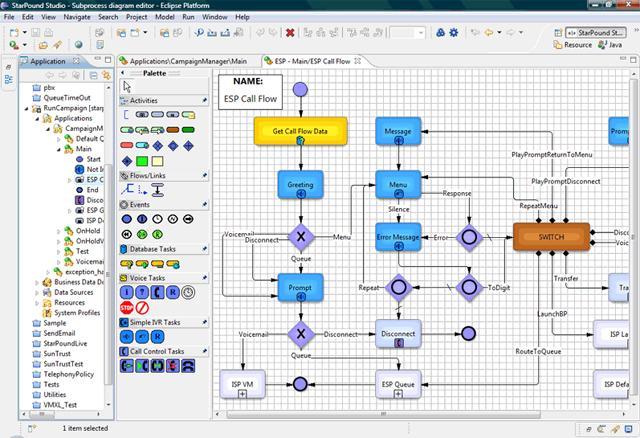Screen dimensions: 640x438
Task: Click the ESP Queue subprocess node
Action: (x=398, y=384)
